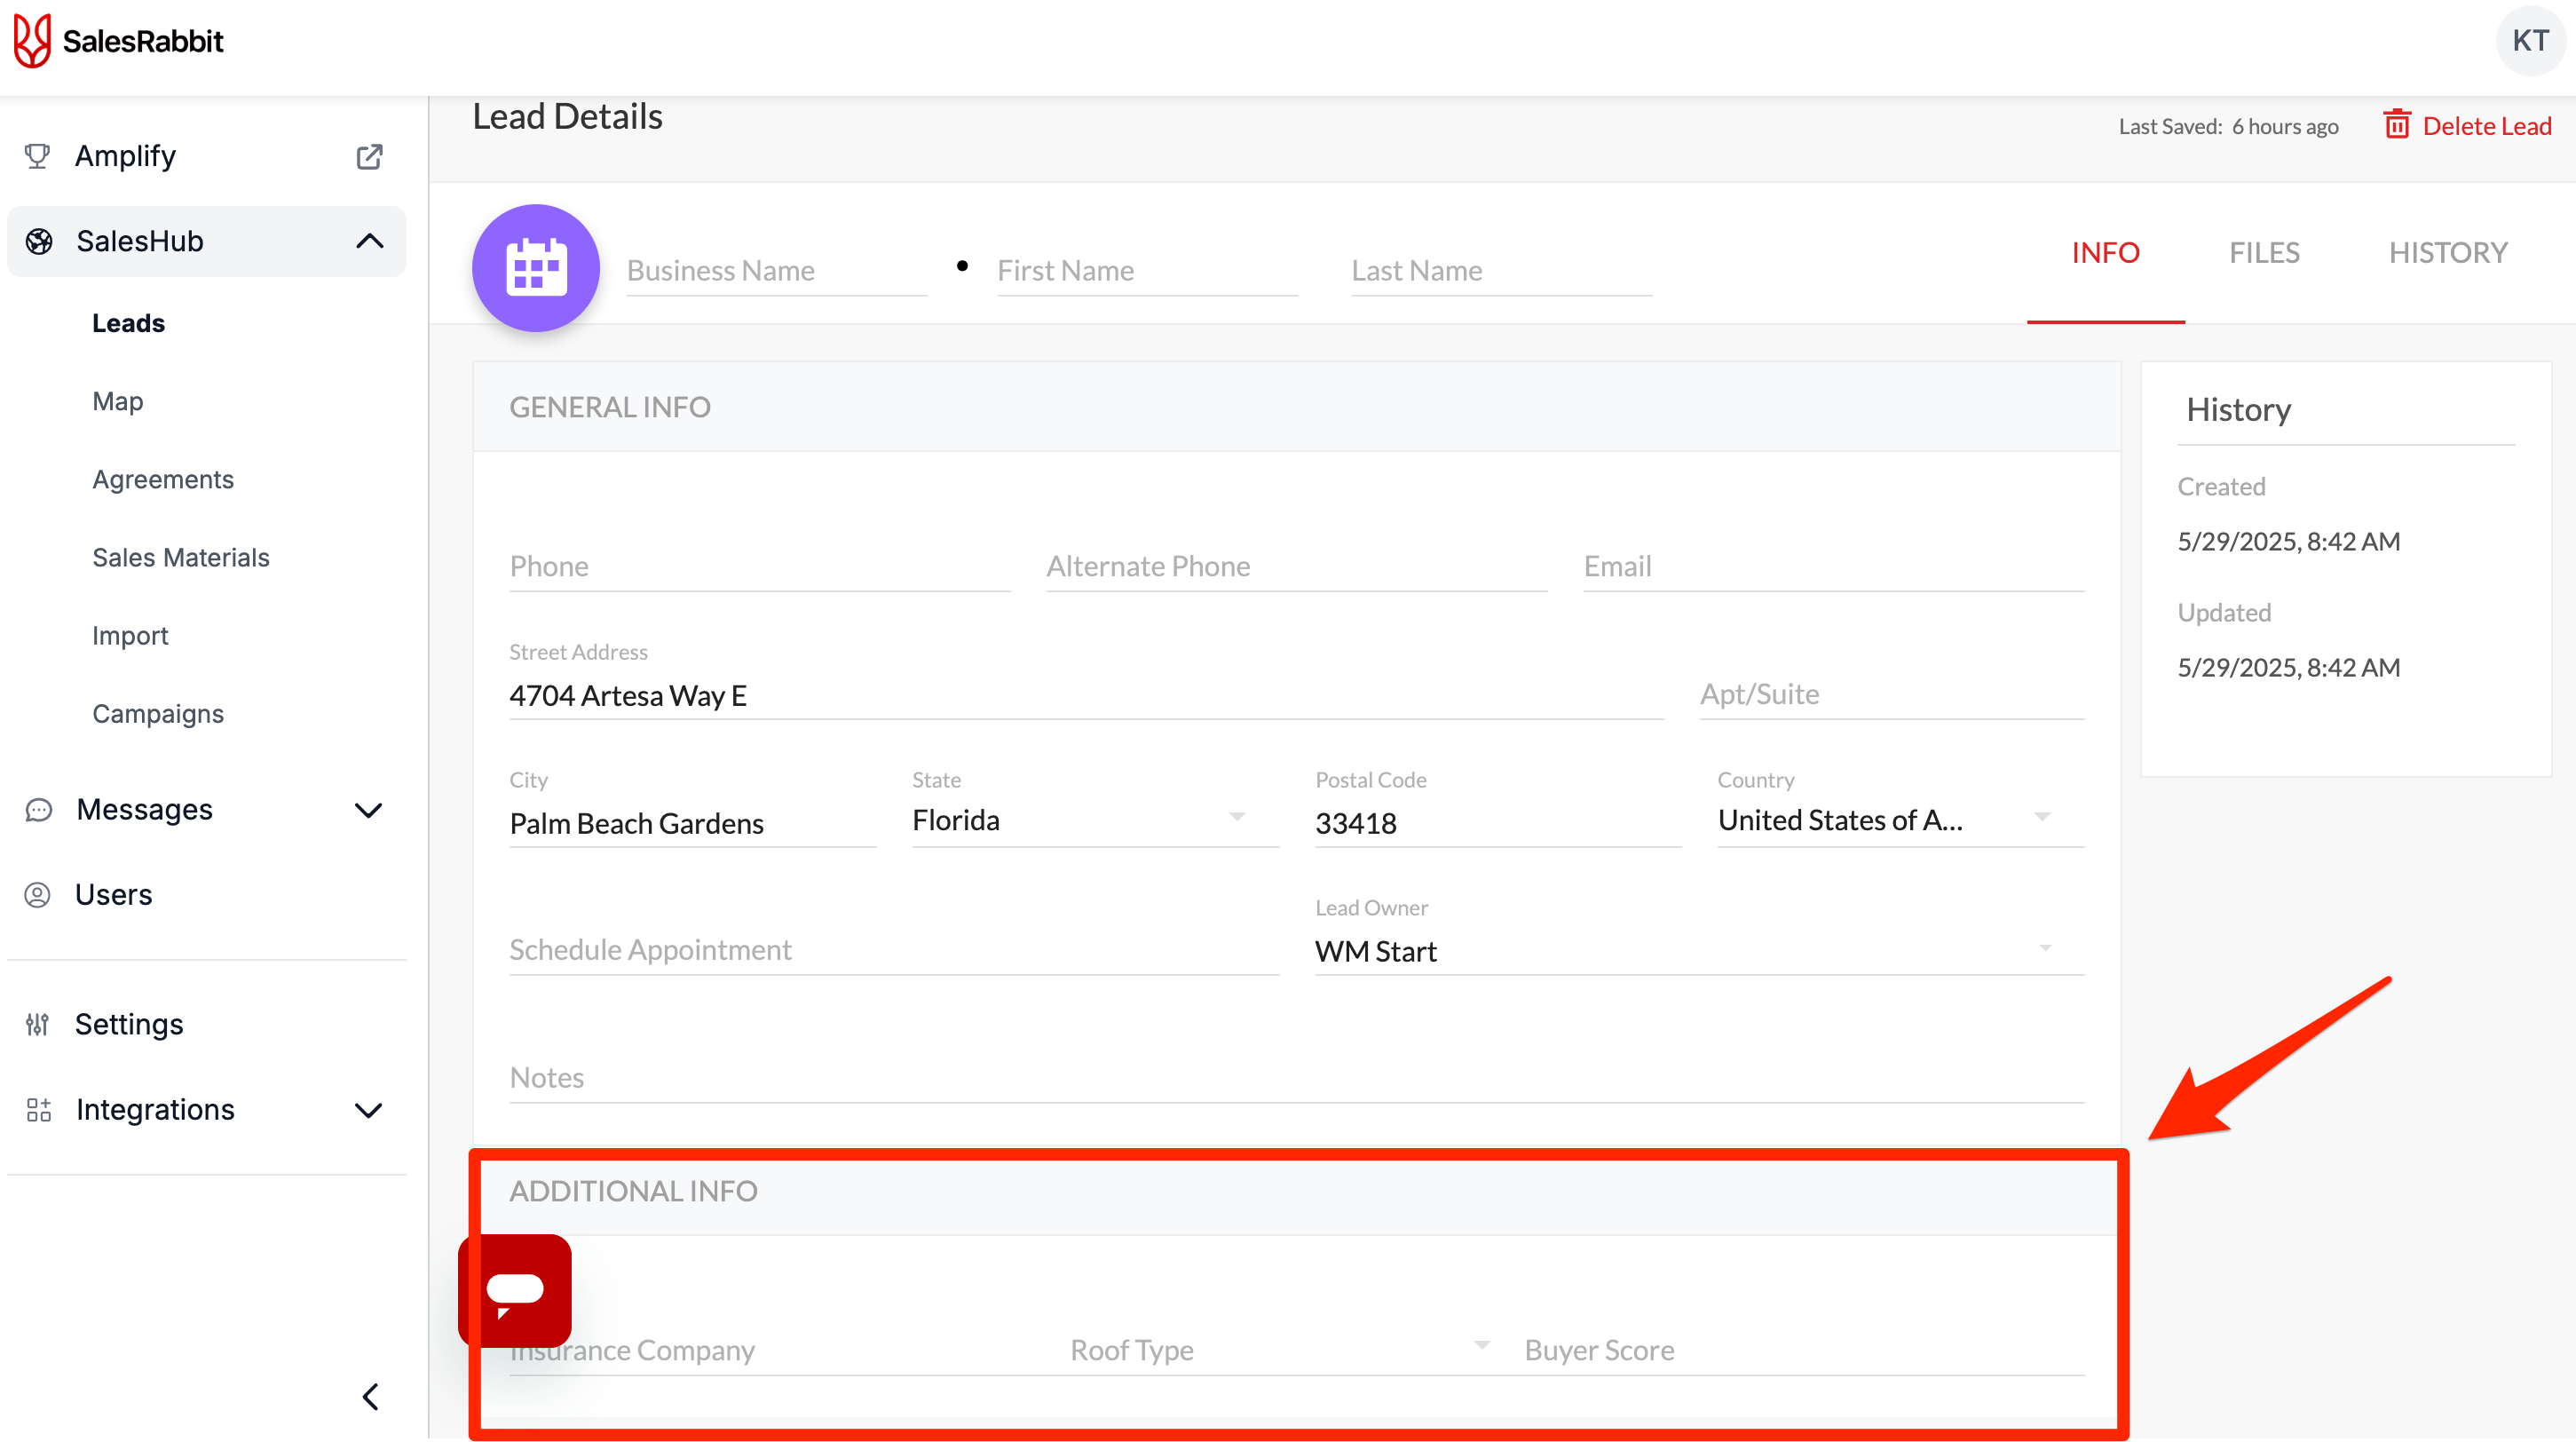Click the First Name field

[x=1147, y=270]
